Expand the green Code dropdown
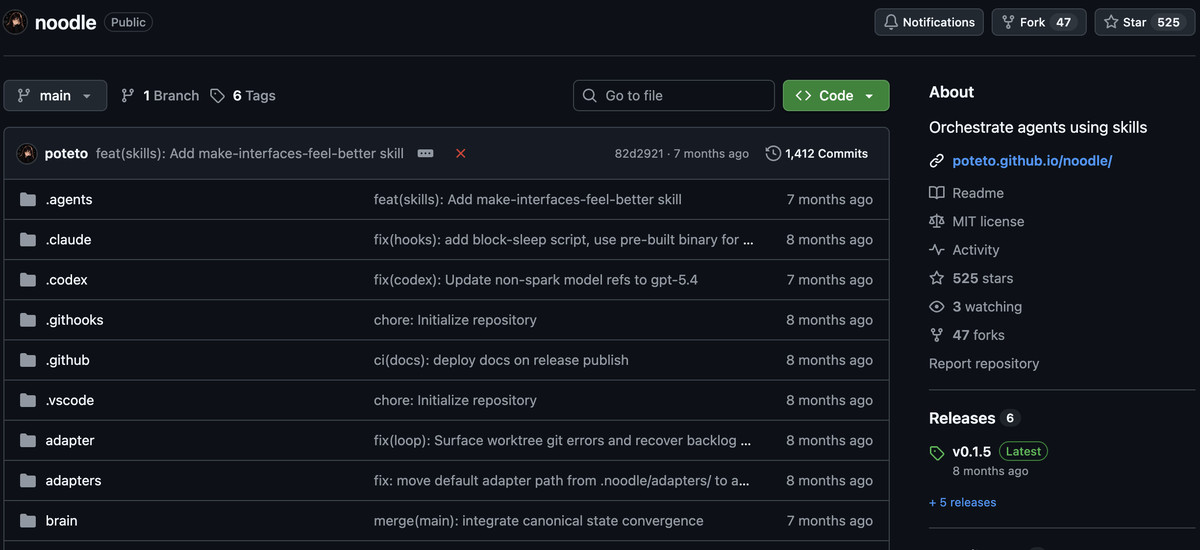Image resolution: width=1200 pixels, height=550 pixels. pos(836,95)
